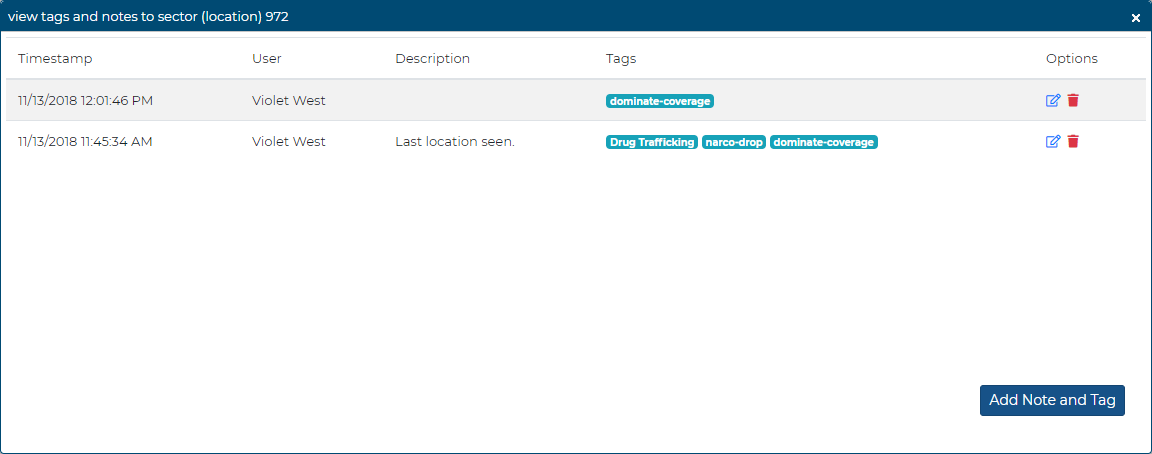Image resolution: width=1152 pixels, height=454 pixels.
Task: Click the Options column header
Action: [1071, 59]
